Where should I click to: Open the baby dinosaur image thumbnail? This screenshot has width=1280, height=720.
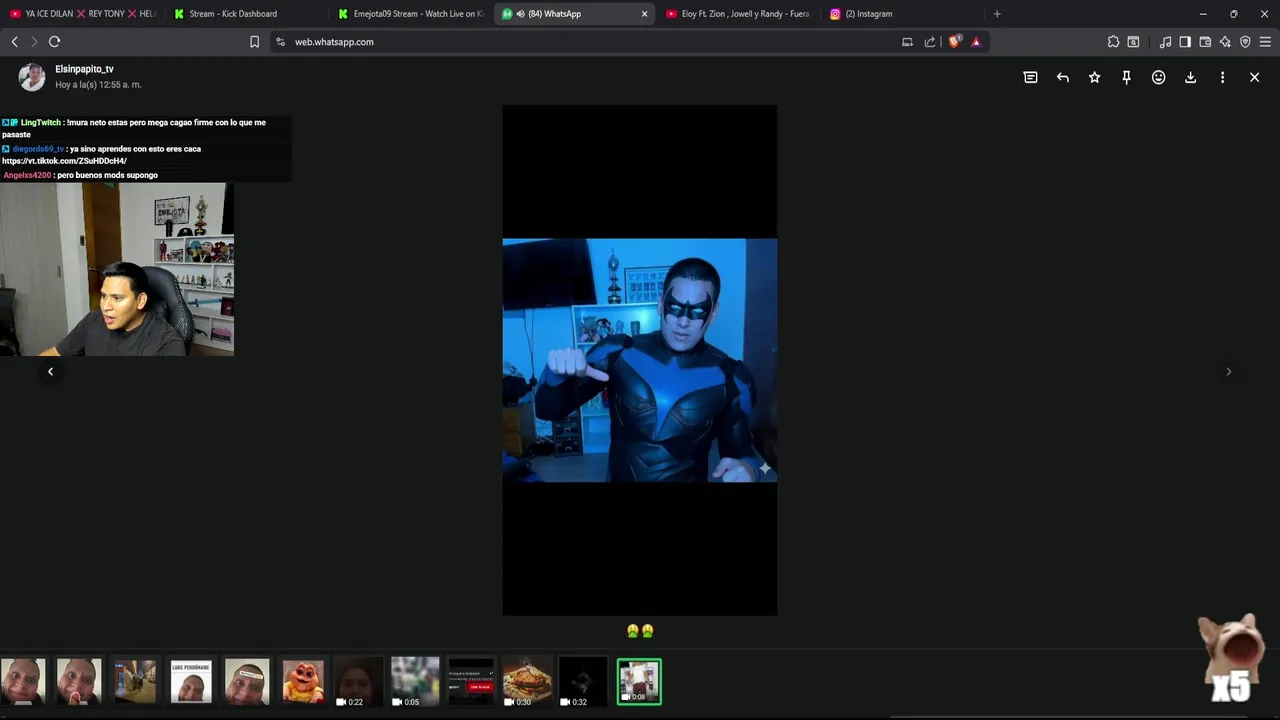303,681
